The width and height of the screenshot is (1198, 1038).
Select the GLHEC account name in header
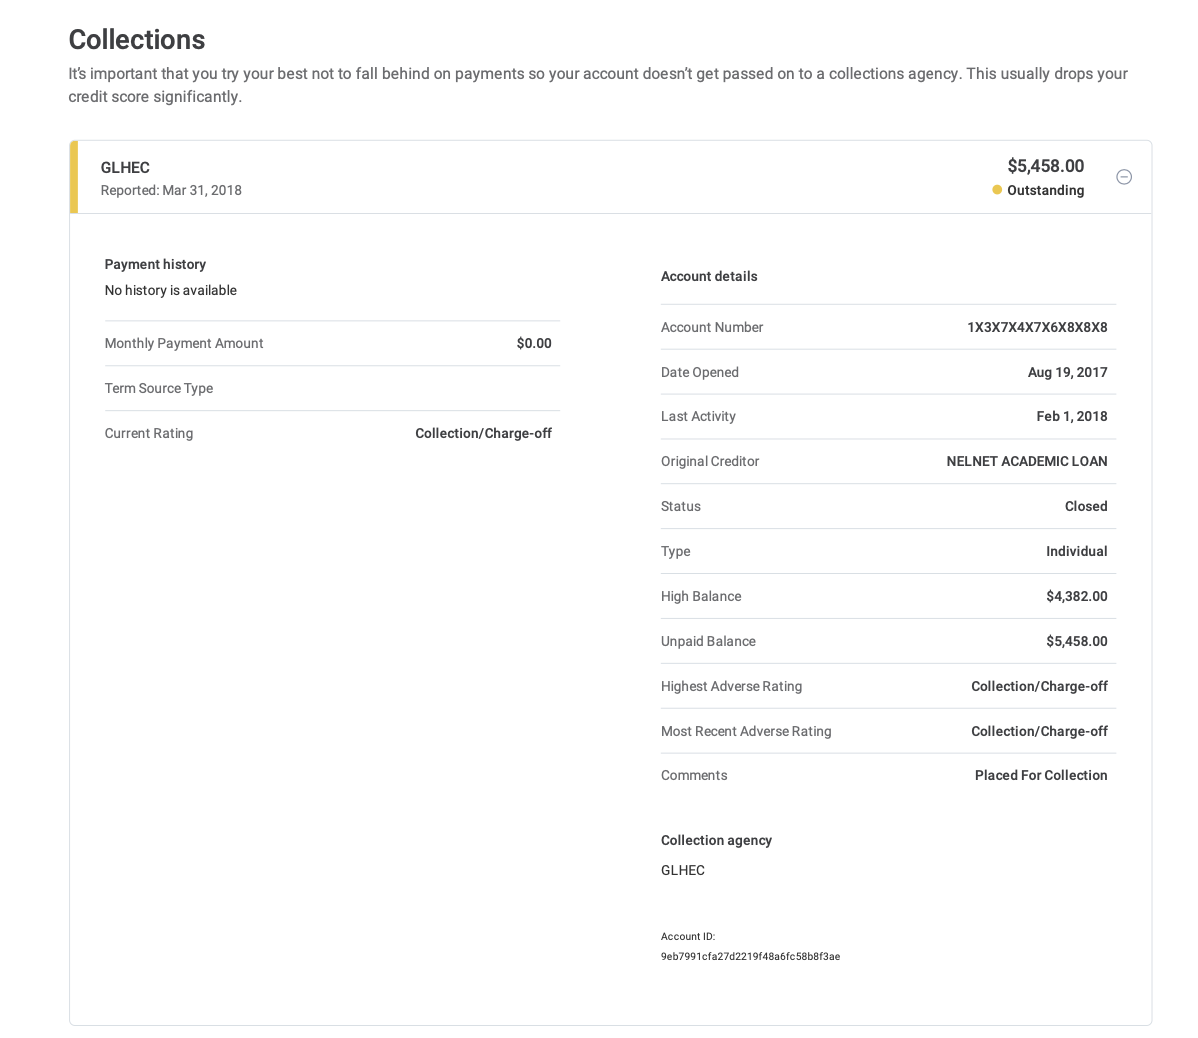coord(125,167)
